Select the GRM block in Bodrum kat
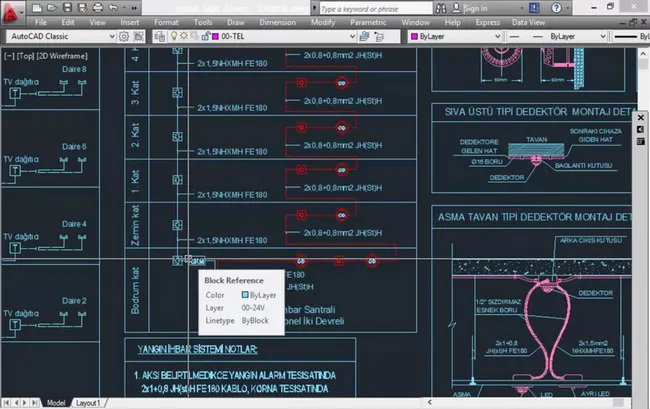 [198, 261]
